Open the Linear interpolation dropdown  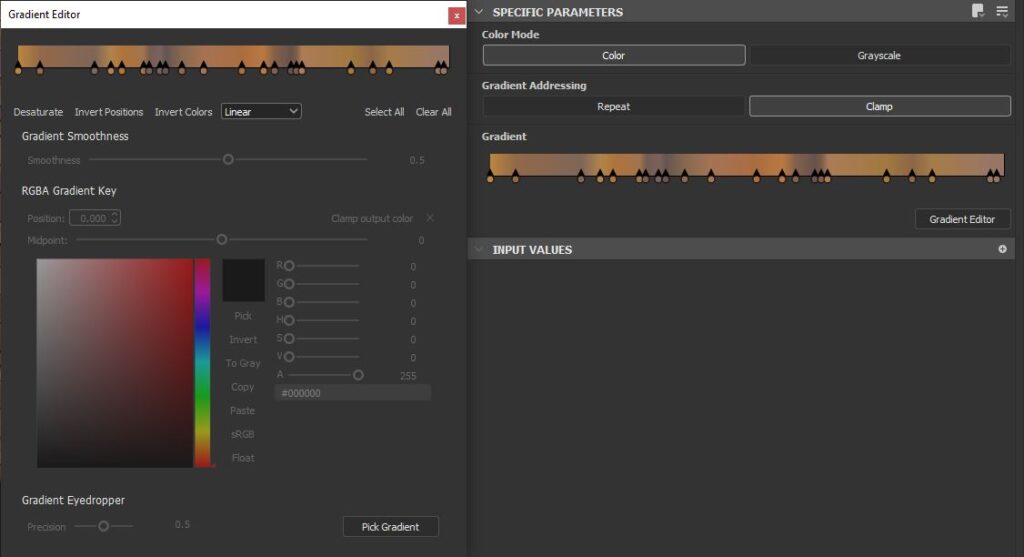coord(261,111)
